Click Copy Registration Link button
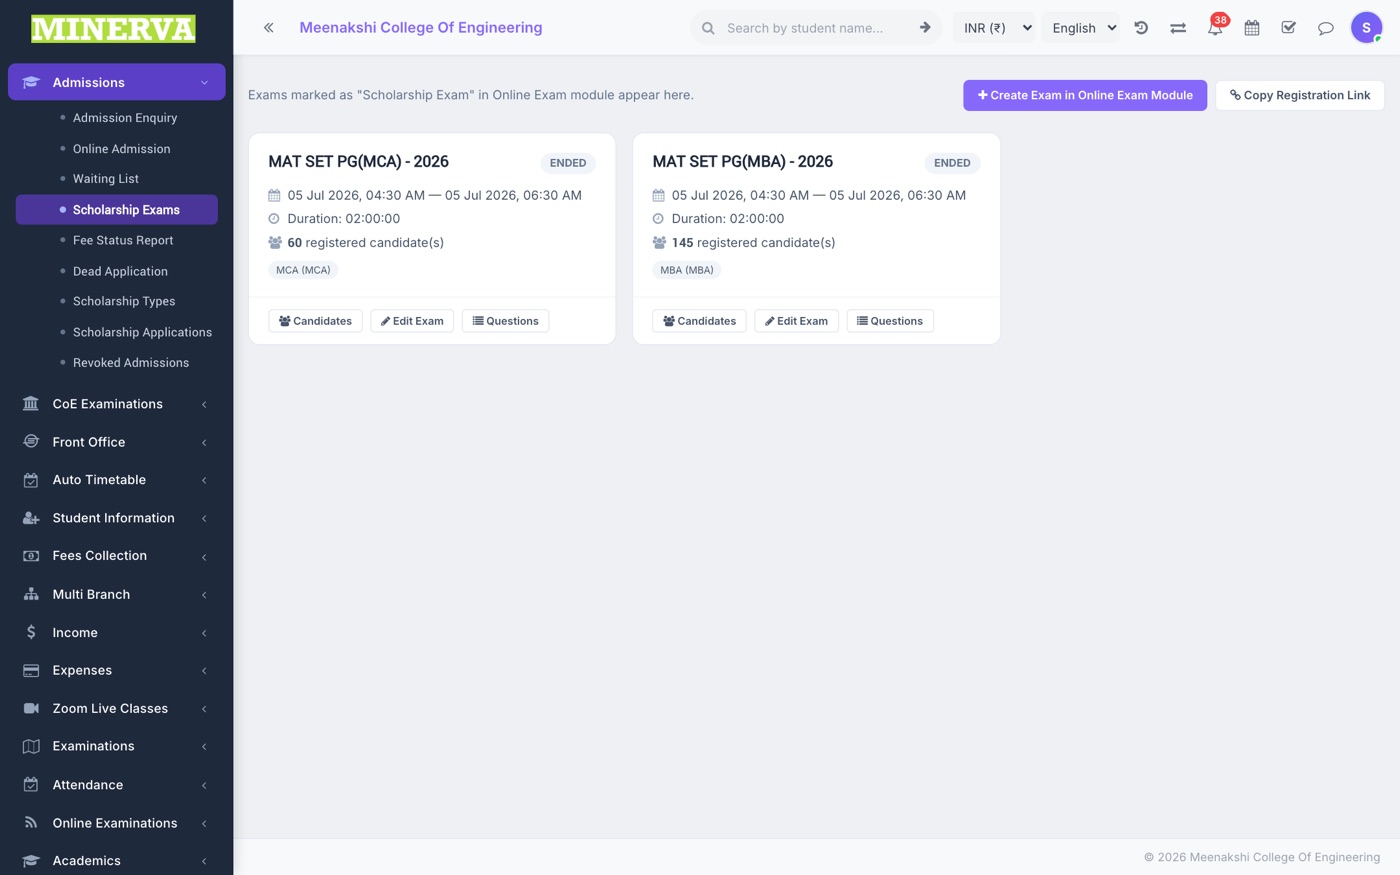 coord(1300,95)
